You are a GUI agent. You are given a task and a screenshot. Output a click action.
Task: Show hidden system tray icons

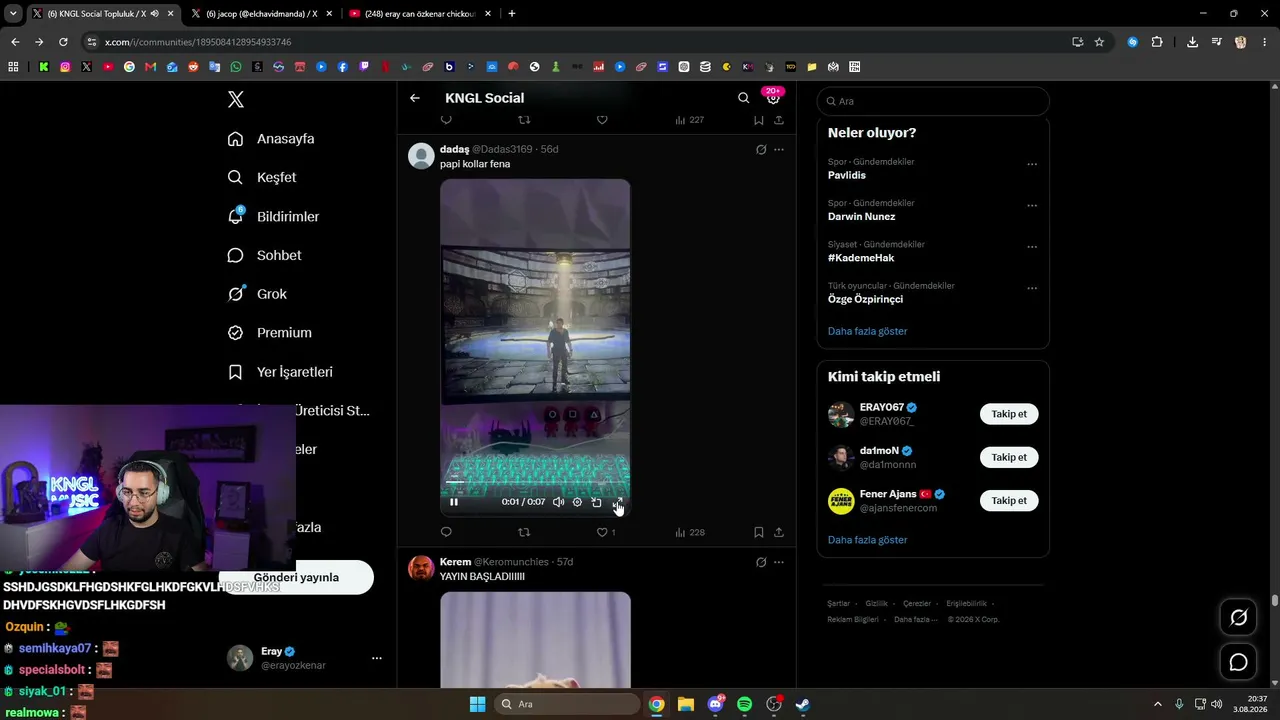pyautogui.click(x=1158, y=704)
